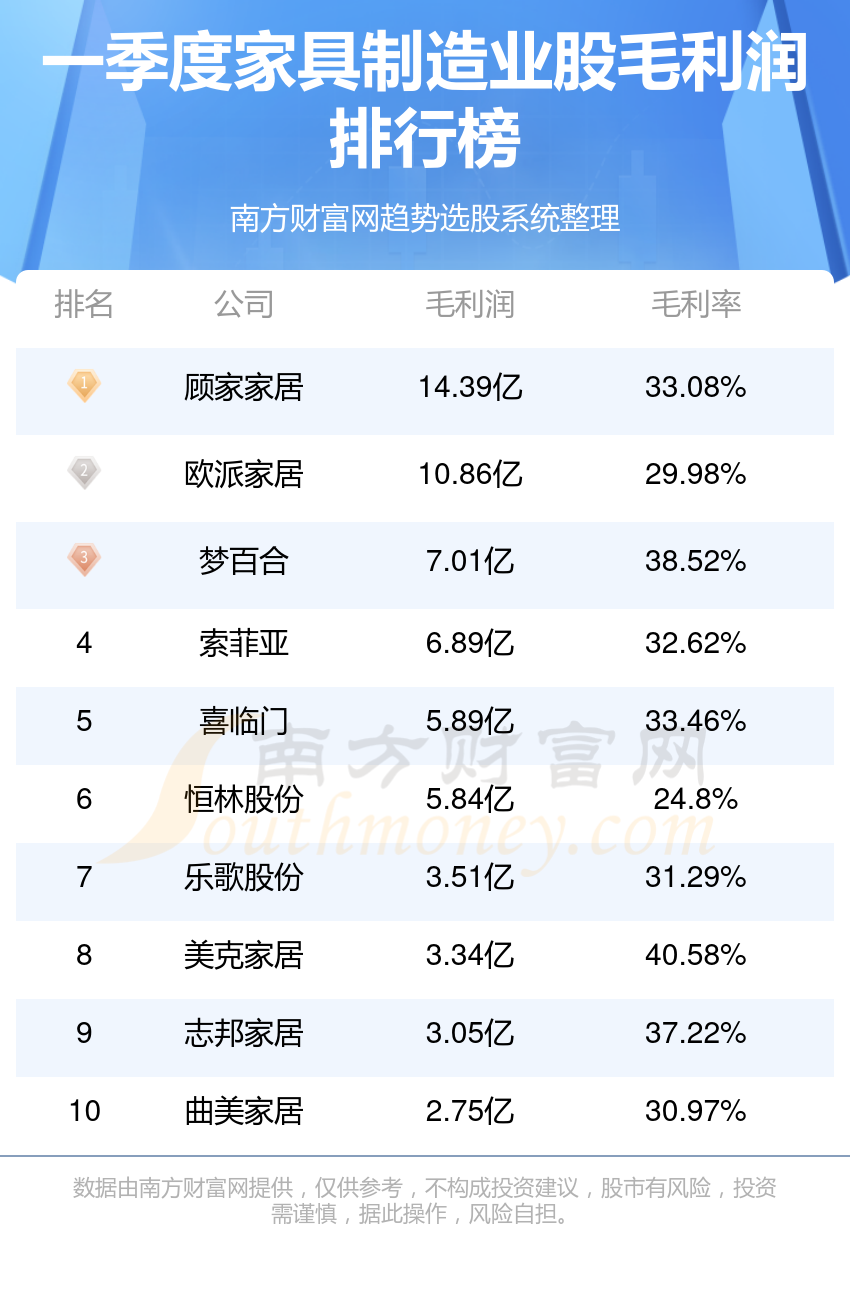Click 梦百合 company name
The image size is (850, 1300).
click(x=244, y=561)
